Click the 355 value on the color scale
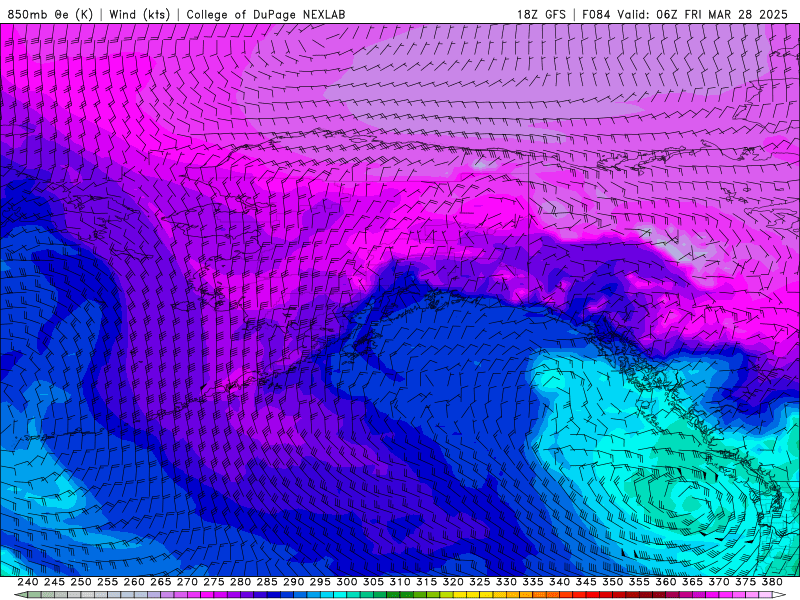This screenshot has height=600, width=800. point(639,582)
